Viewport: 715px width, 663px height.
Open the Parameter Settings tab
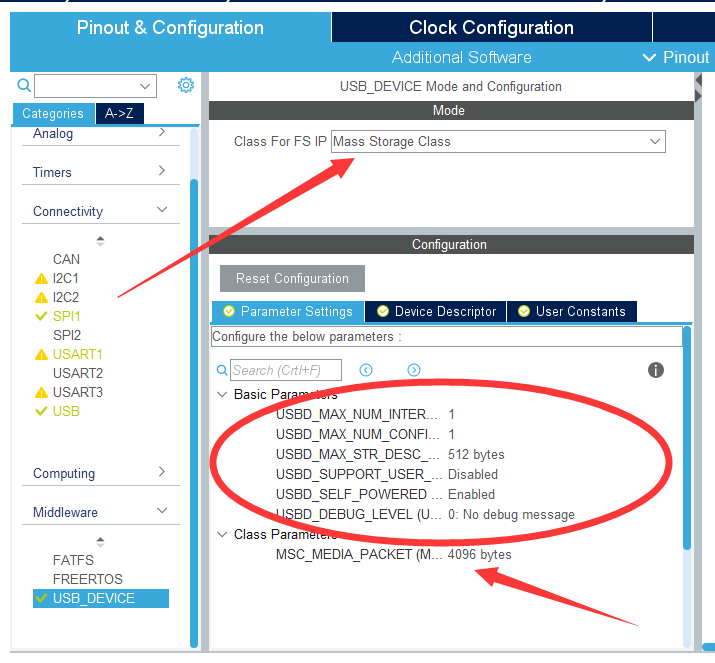pos(288,311)
